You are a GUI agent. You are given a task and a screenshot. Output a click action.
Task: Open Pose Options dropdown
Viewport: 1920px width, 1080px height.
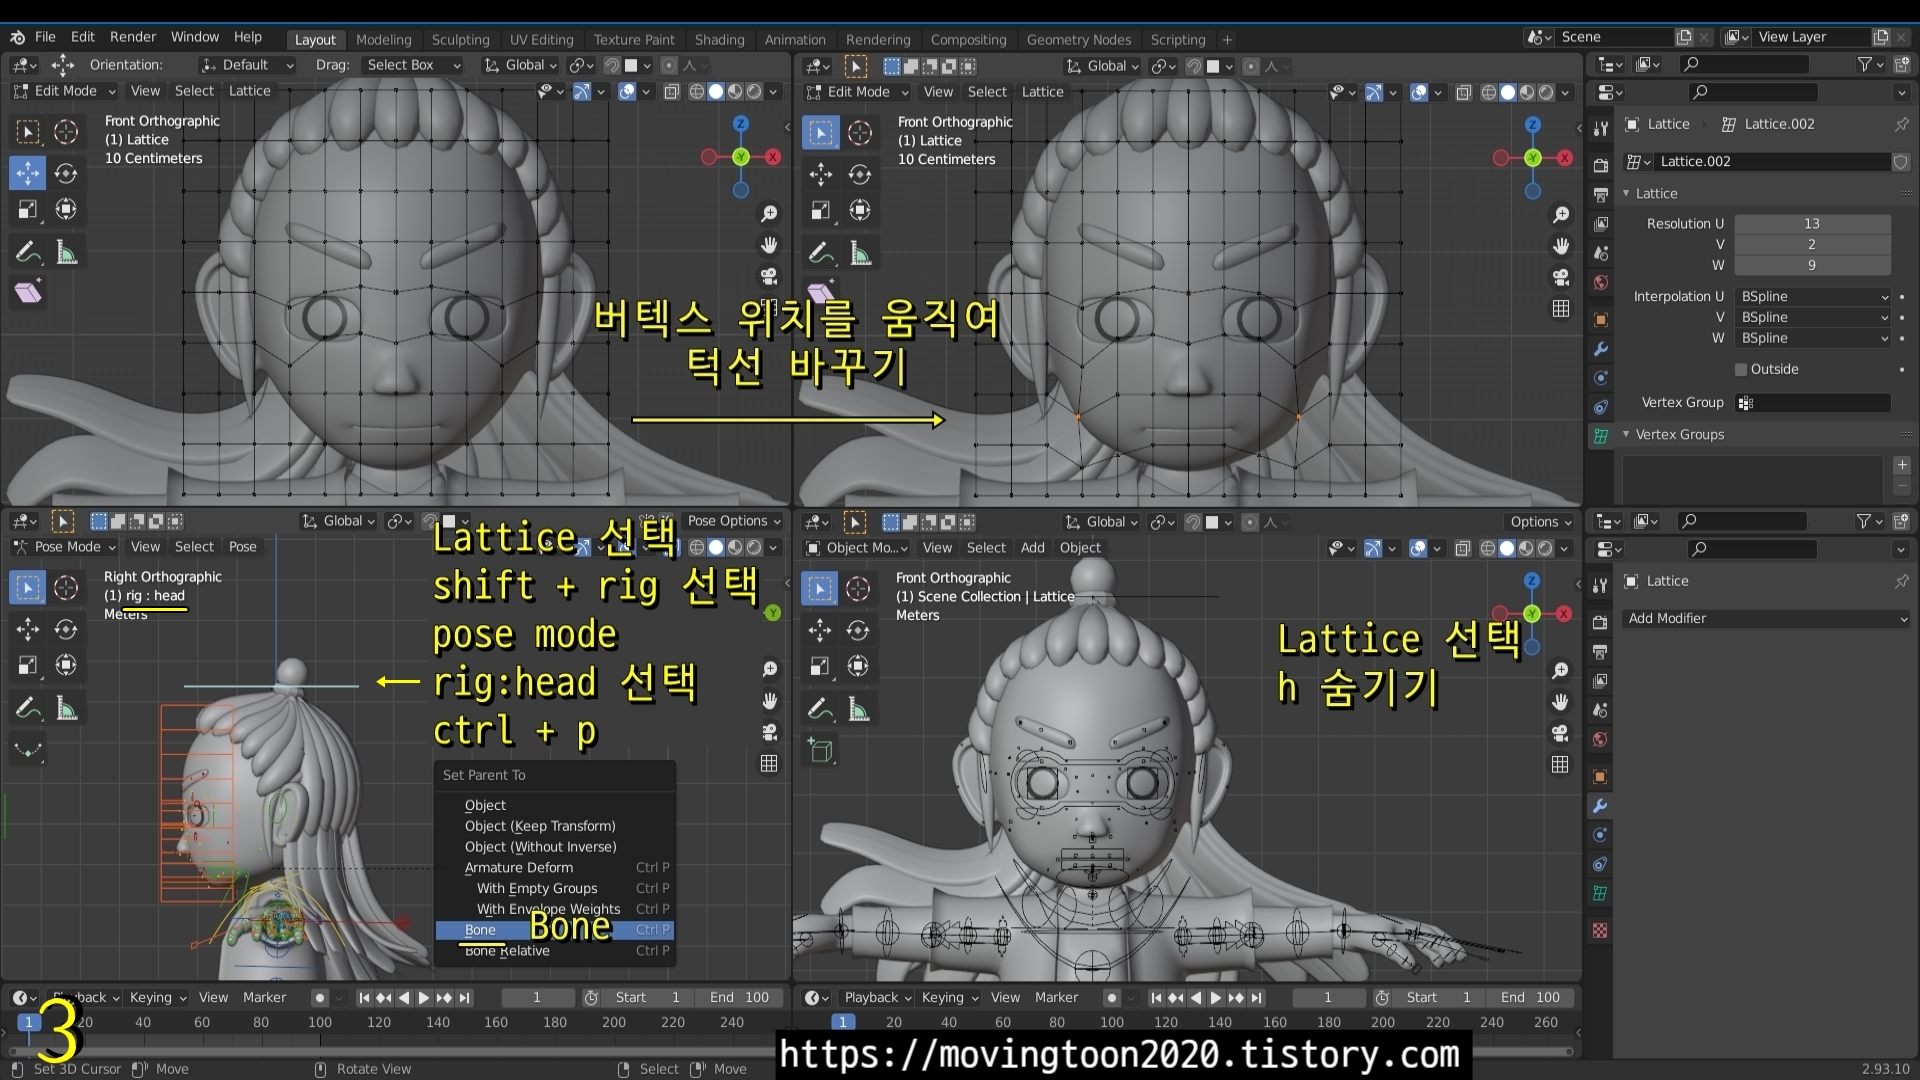coord(733,521)
